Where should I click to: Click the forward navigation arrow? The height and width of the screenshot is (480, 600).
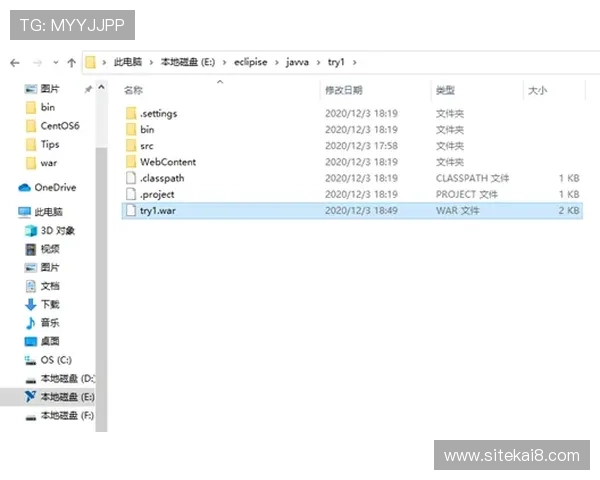pyautogui.click(x=37, y=63)
